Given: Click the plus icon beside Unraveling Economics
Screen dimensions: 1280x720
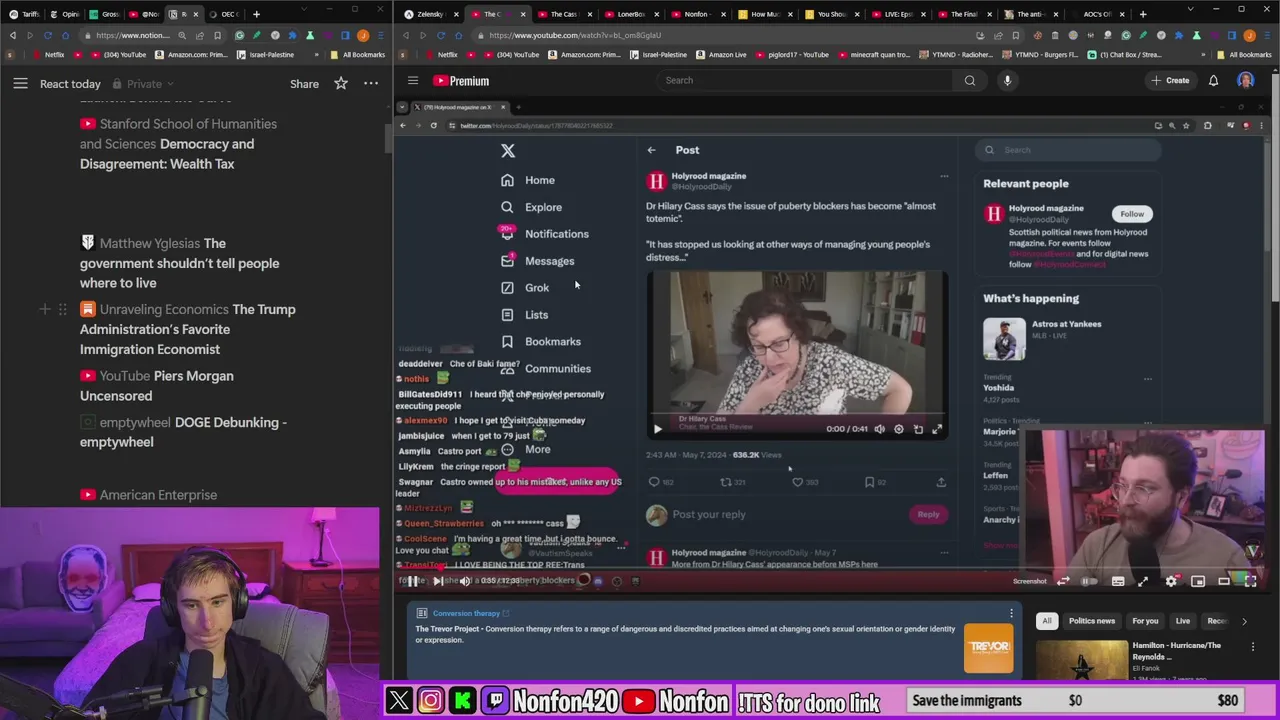Looking at the screenshot, I should tap(44, 310).
